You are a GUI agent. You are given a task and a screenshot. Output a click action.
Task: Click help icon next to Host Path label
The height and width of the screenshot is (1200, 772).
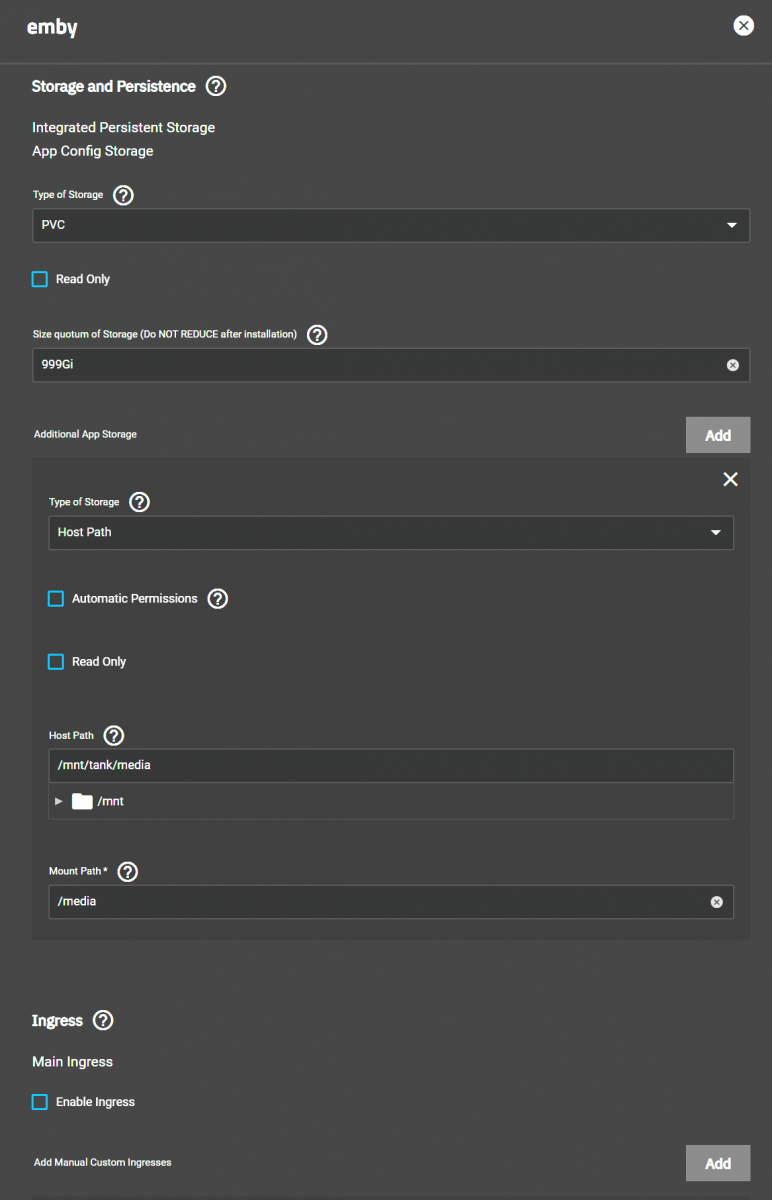(x=114, y=736)
